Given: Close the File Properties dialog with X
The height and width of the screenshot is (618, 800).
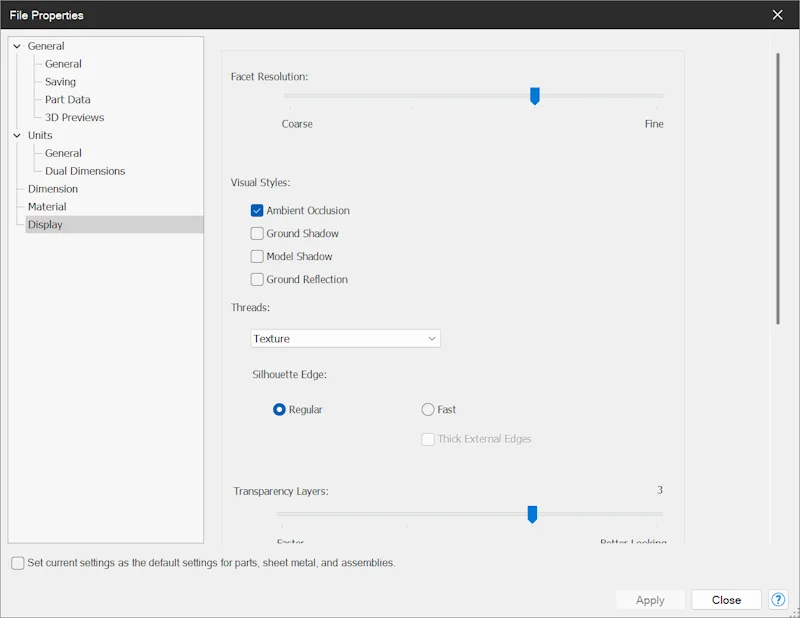Looking at the screenshot, I should 777,15.
